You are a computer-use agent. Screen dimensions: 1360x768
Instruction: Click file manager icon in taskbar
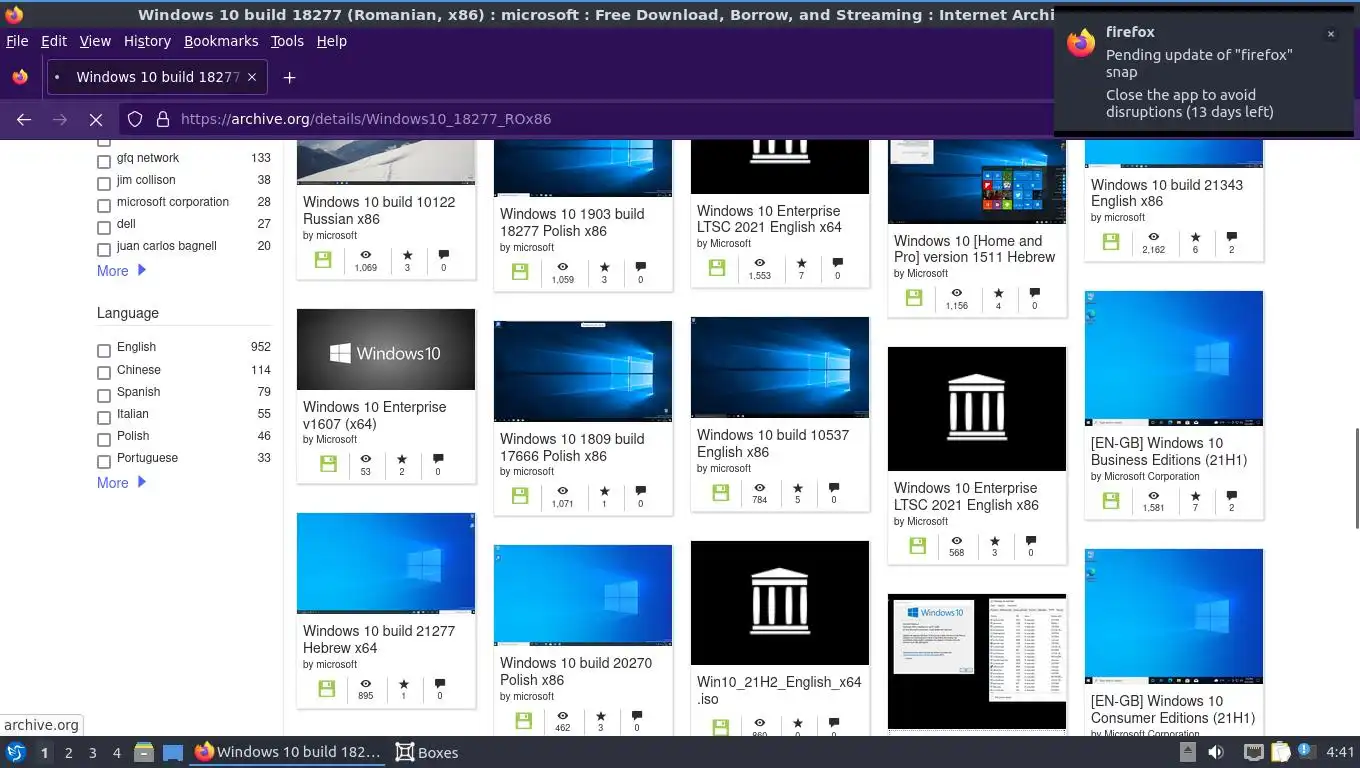(x=144, y=752)
